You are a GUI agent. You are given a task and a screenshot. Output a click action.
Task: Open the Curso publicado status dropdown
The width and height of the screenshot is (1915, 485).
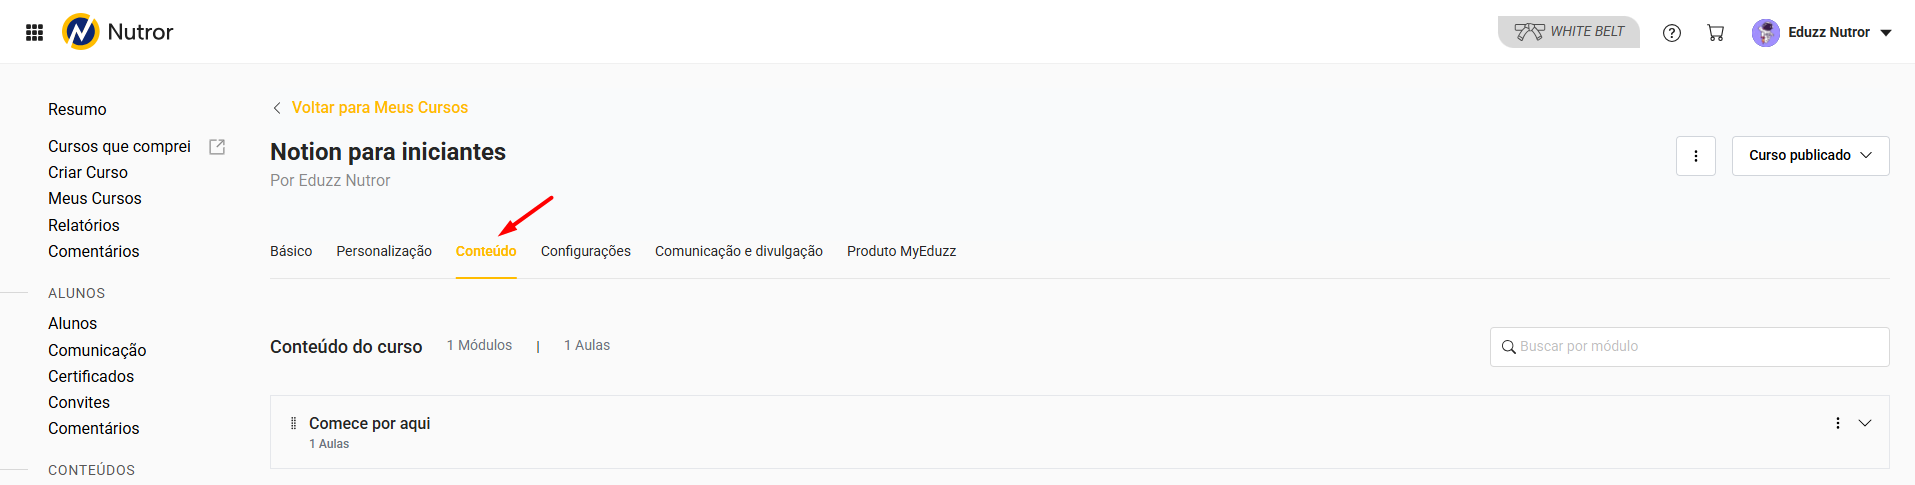point(1809,156)
